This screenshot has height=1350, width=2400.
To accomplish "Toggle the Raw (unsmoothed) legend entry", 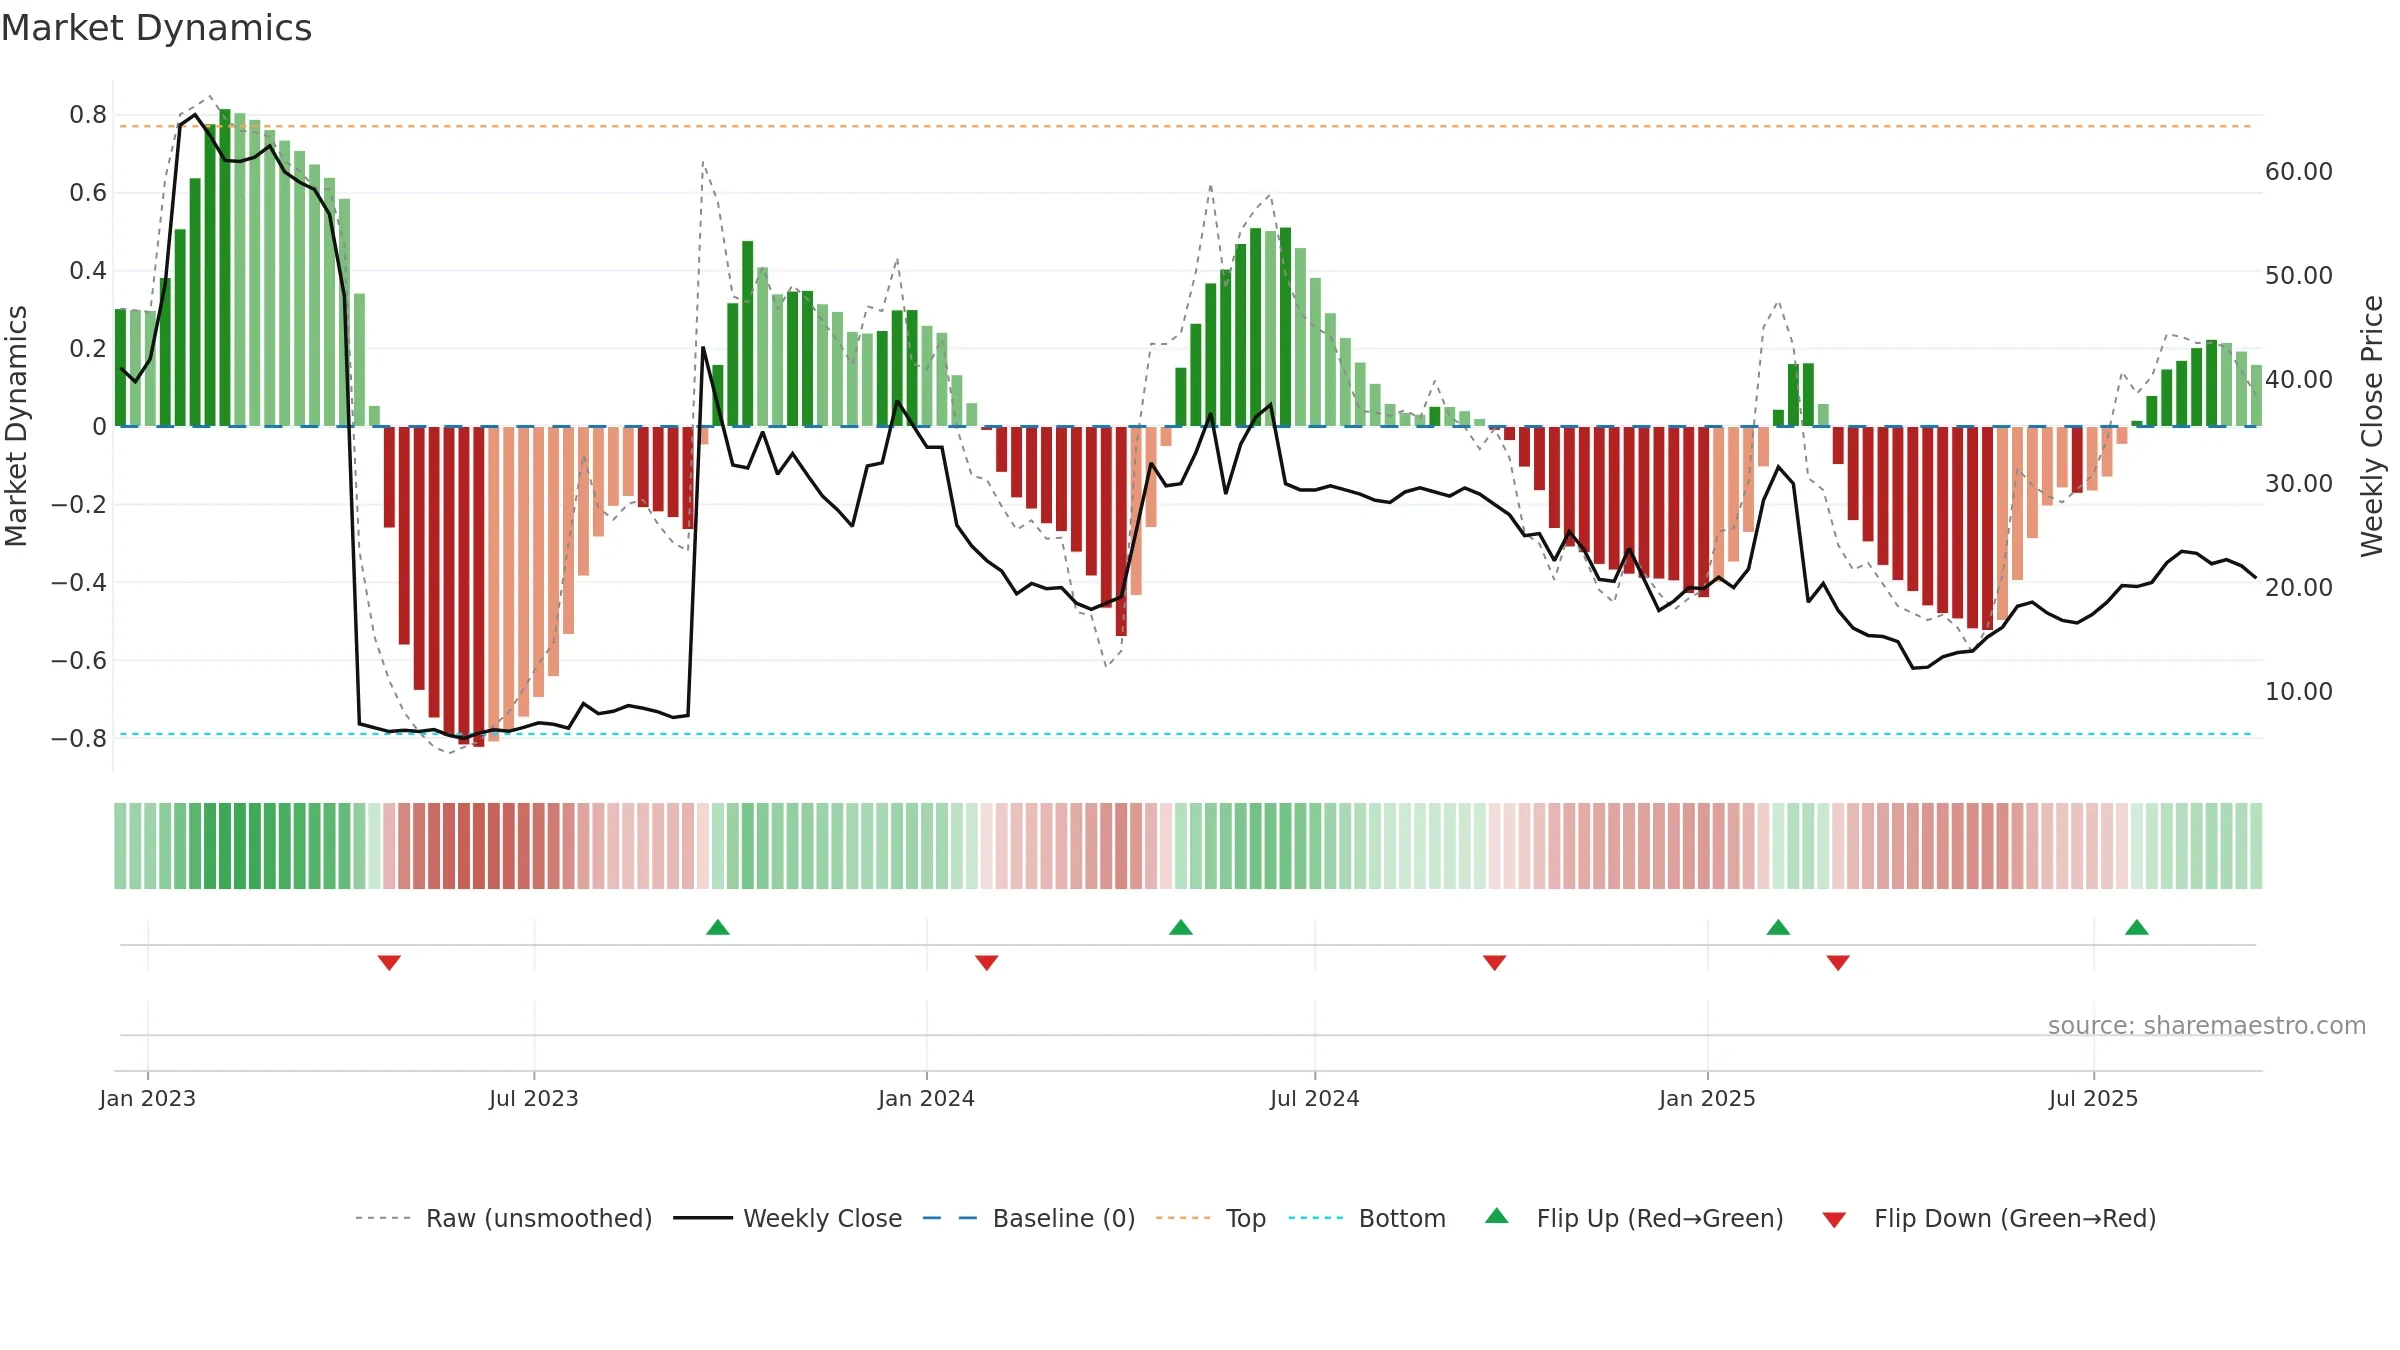I will (503, 1218).
